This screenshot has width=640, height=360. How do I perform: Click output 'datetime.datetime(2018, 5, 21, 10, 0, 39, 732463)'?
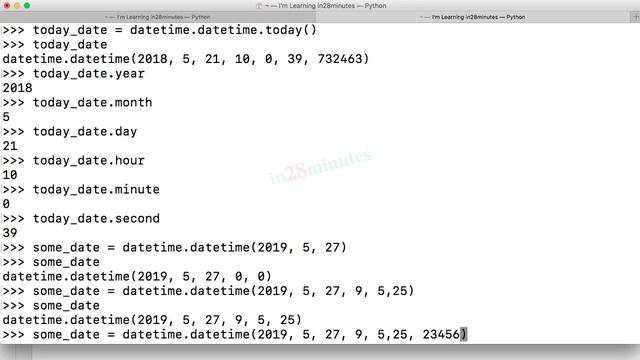pyautogui.click(x=186, y=59)
